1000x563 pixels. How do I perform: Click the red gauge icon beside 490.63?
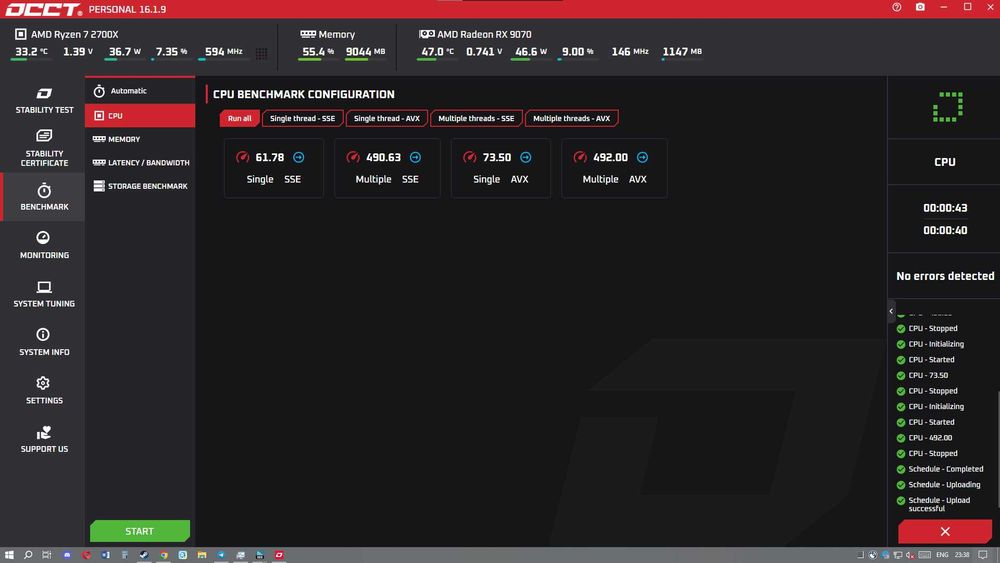pyautogui.click(x=353, y=157)
